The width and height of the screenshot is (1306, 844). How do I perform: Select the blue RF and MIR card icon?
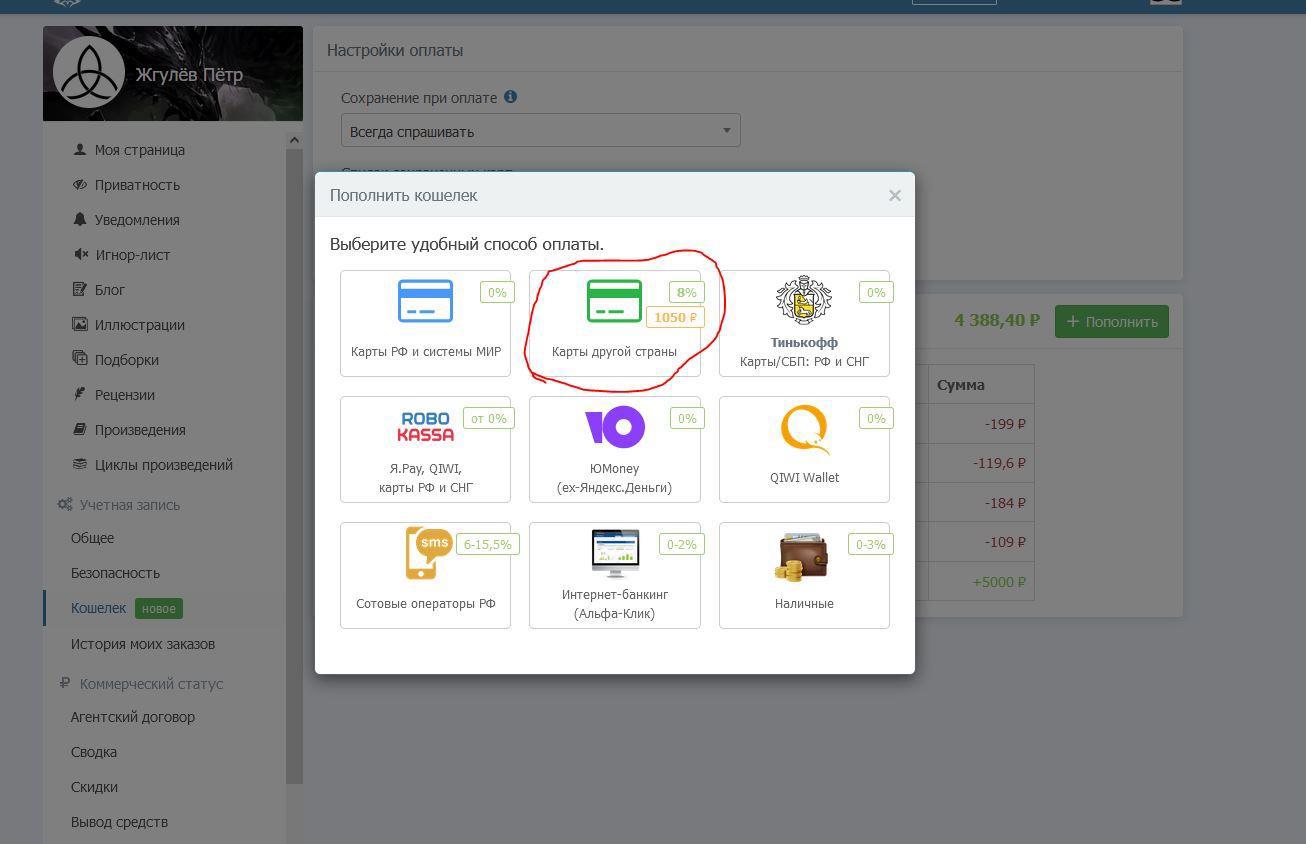[x=425, y=301]
